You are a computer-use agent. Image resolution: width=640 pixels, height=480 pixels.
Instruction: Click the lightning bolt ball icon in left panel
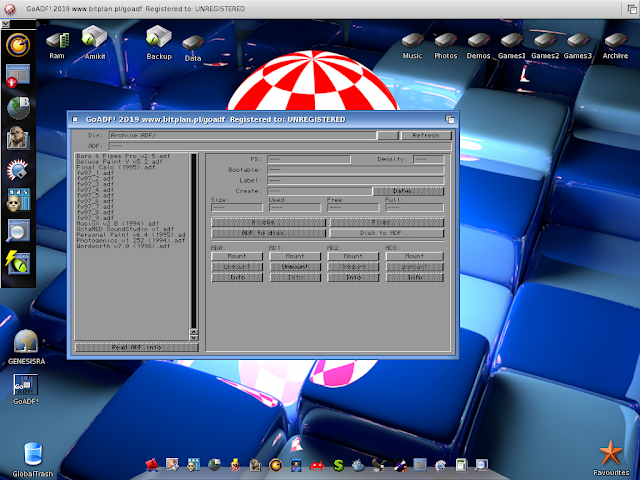(x=18, y=262)
